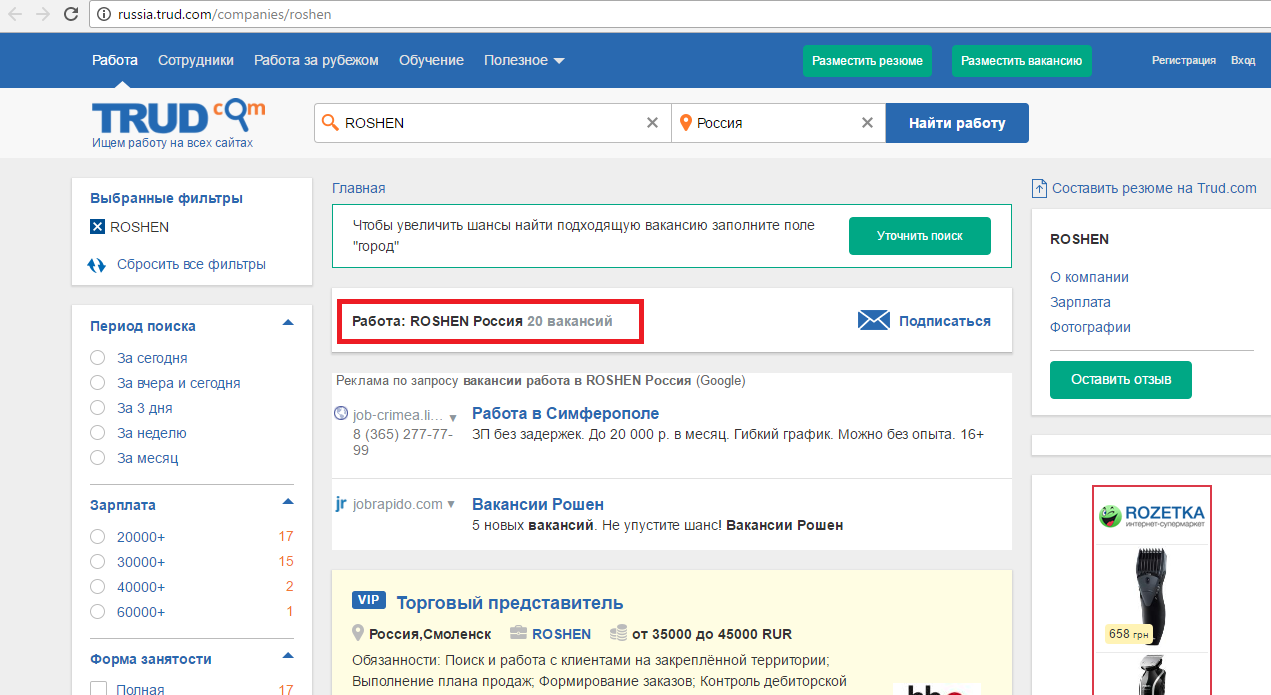Image resolution: width=1271 pixels, height=695 pixels.
Task: Click the magnifying glass icon in keyword search field
Action: 328,122
